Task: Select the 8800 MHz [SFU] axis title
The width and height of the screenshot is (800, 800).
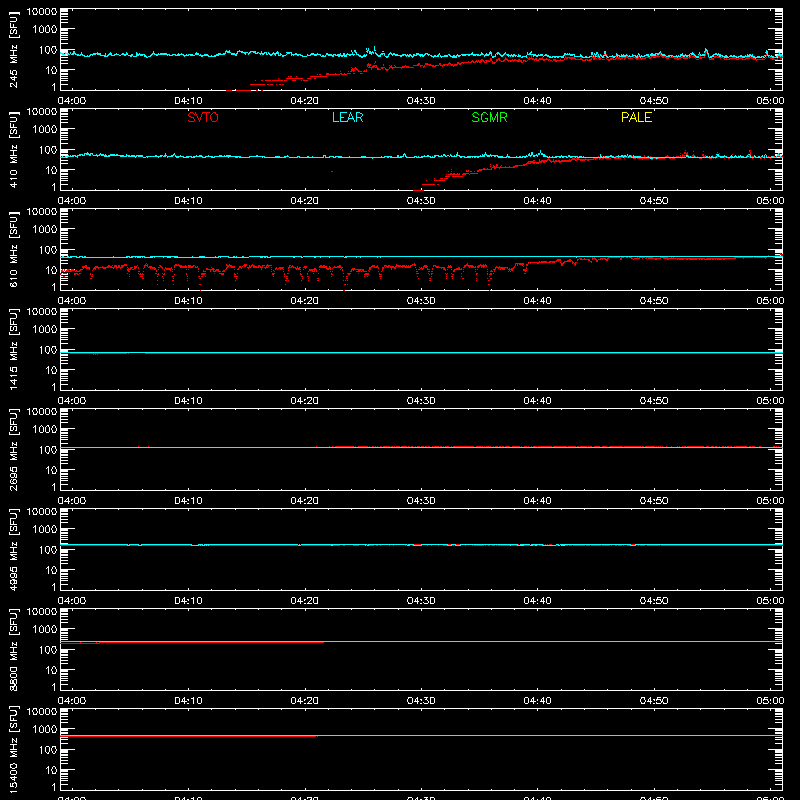Action: (13, 649)
